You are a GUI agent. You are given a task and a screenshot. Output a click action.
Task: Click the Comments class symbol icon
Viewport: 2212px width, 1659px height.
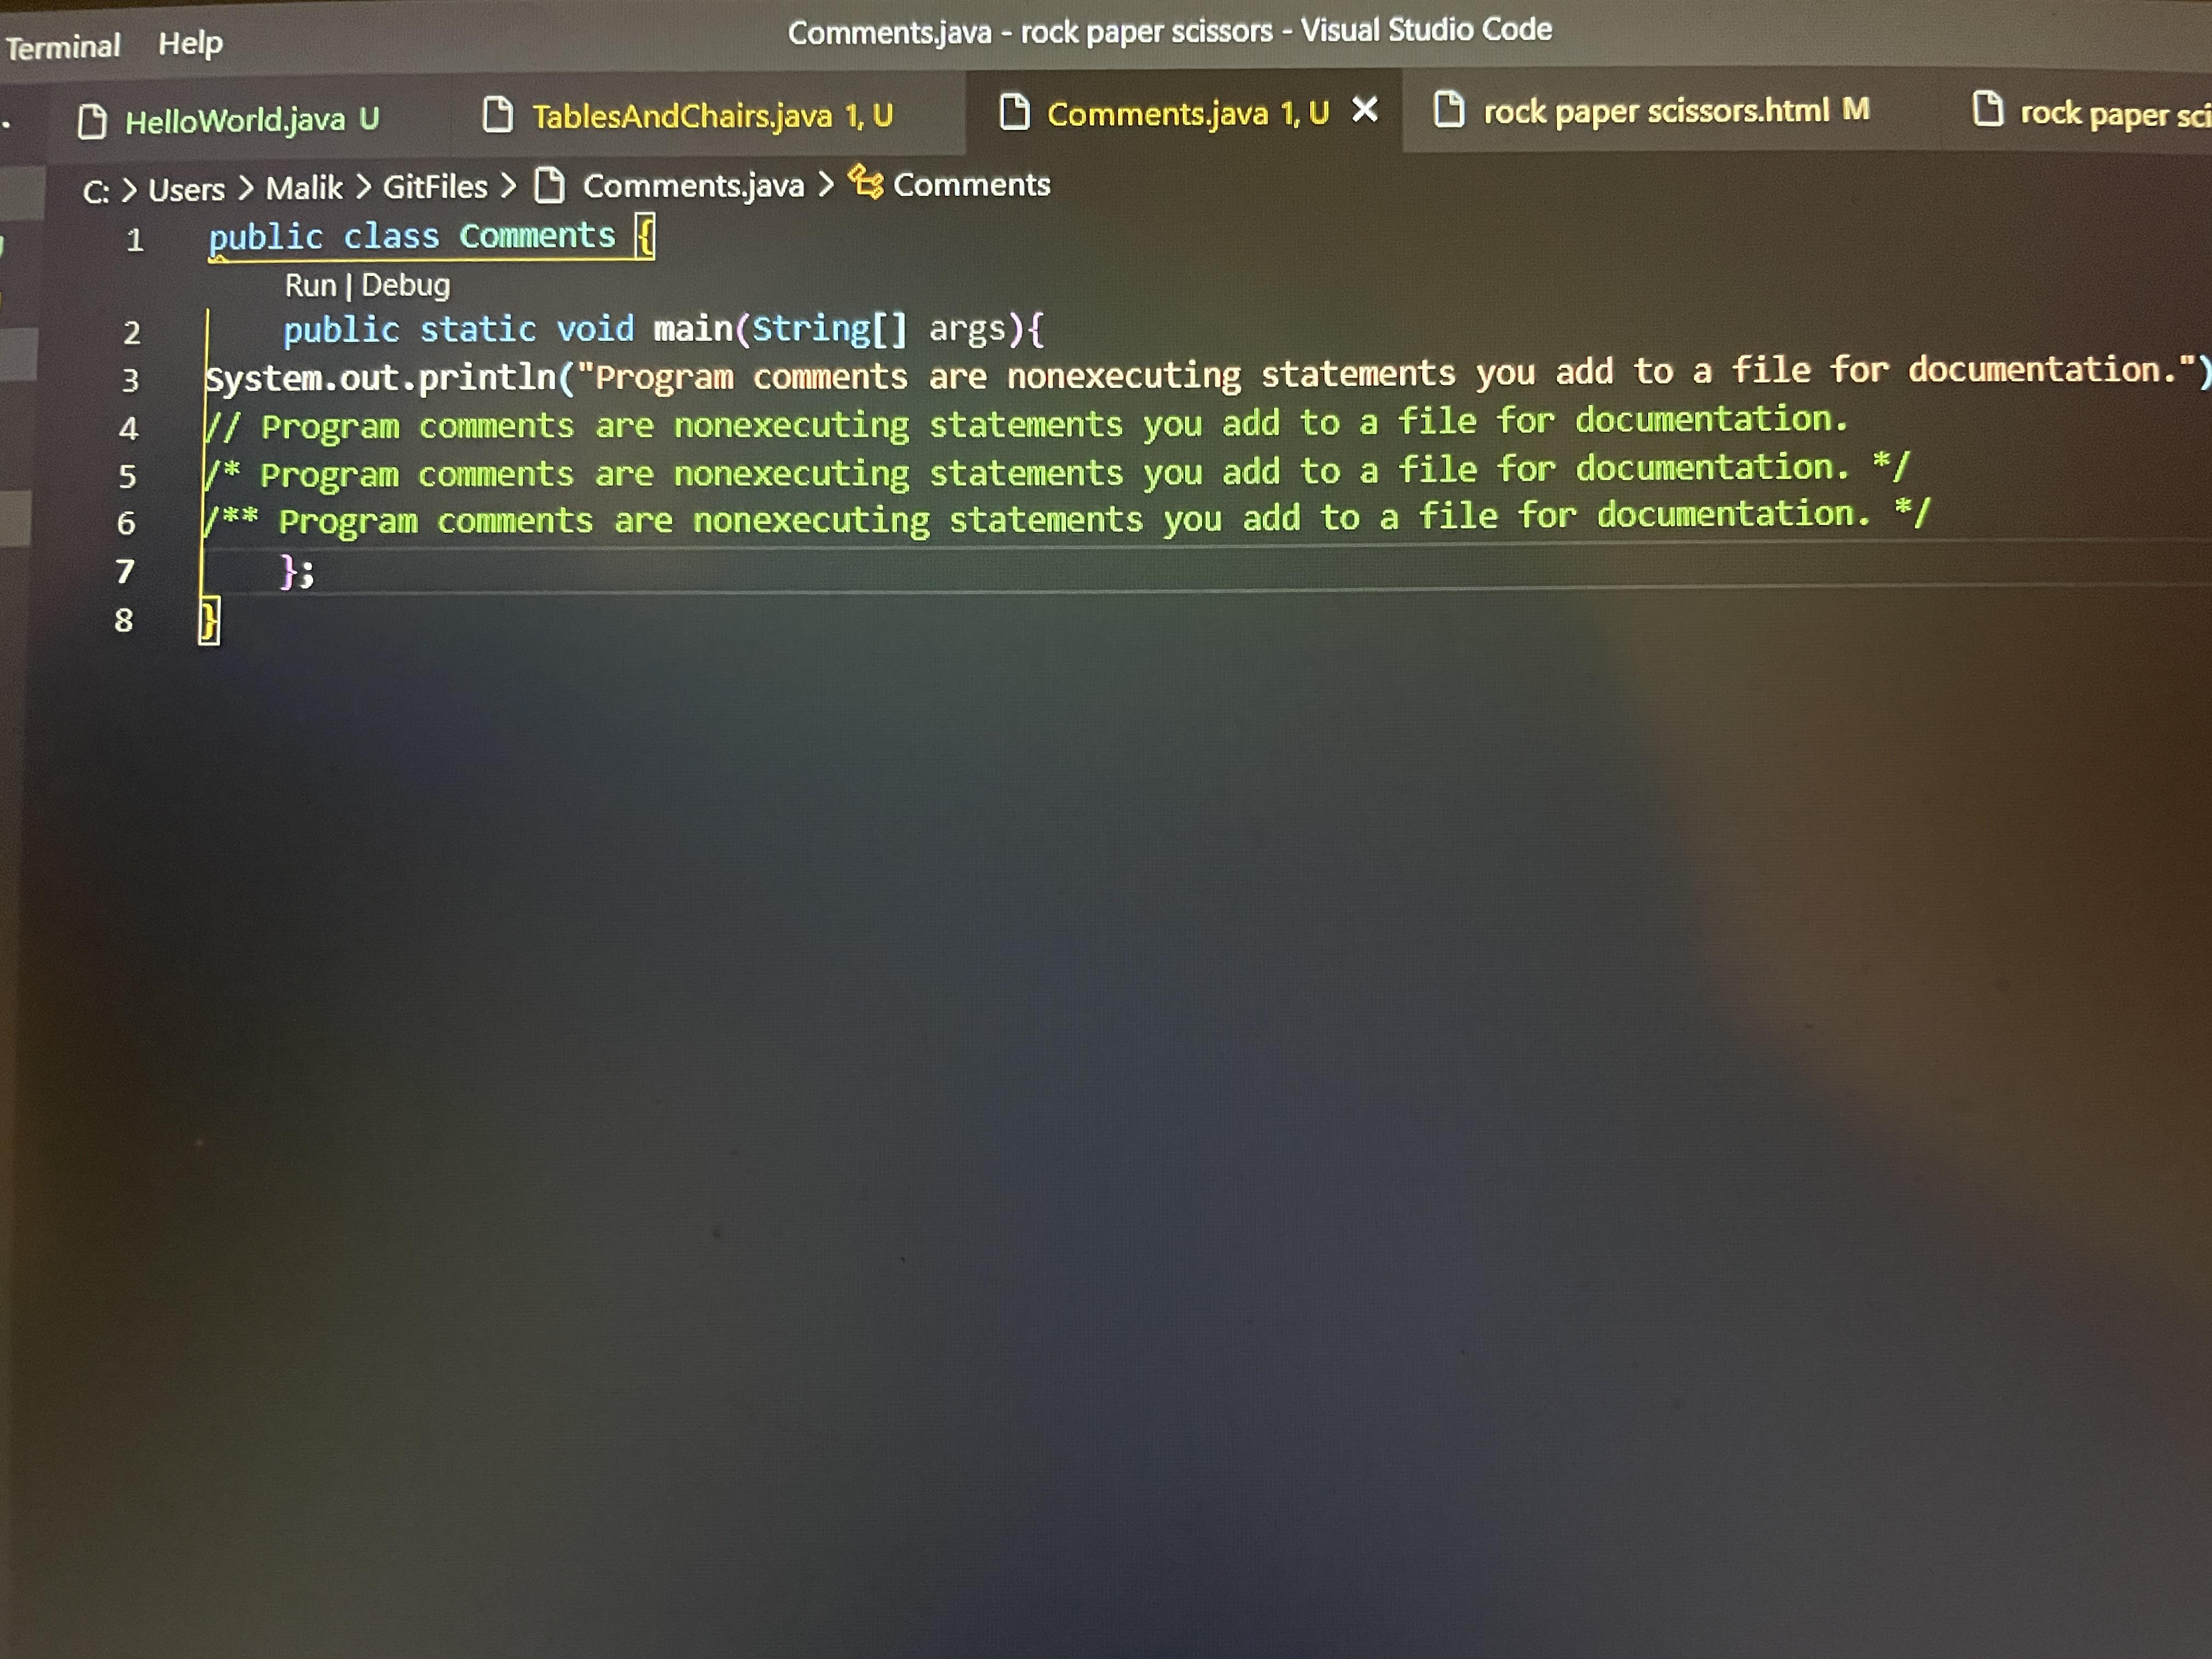pos(866,182)
